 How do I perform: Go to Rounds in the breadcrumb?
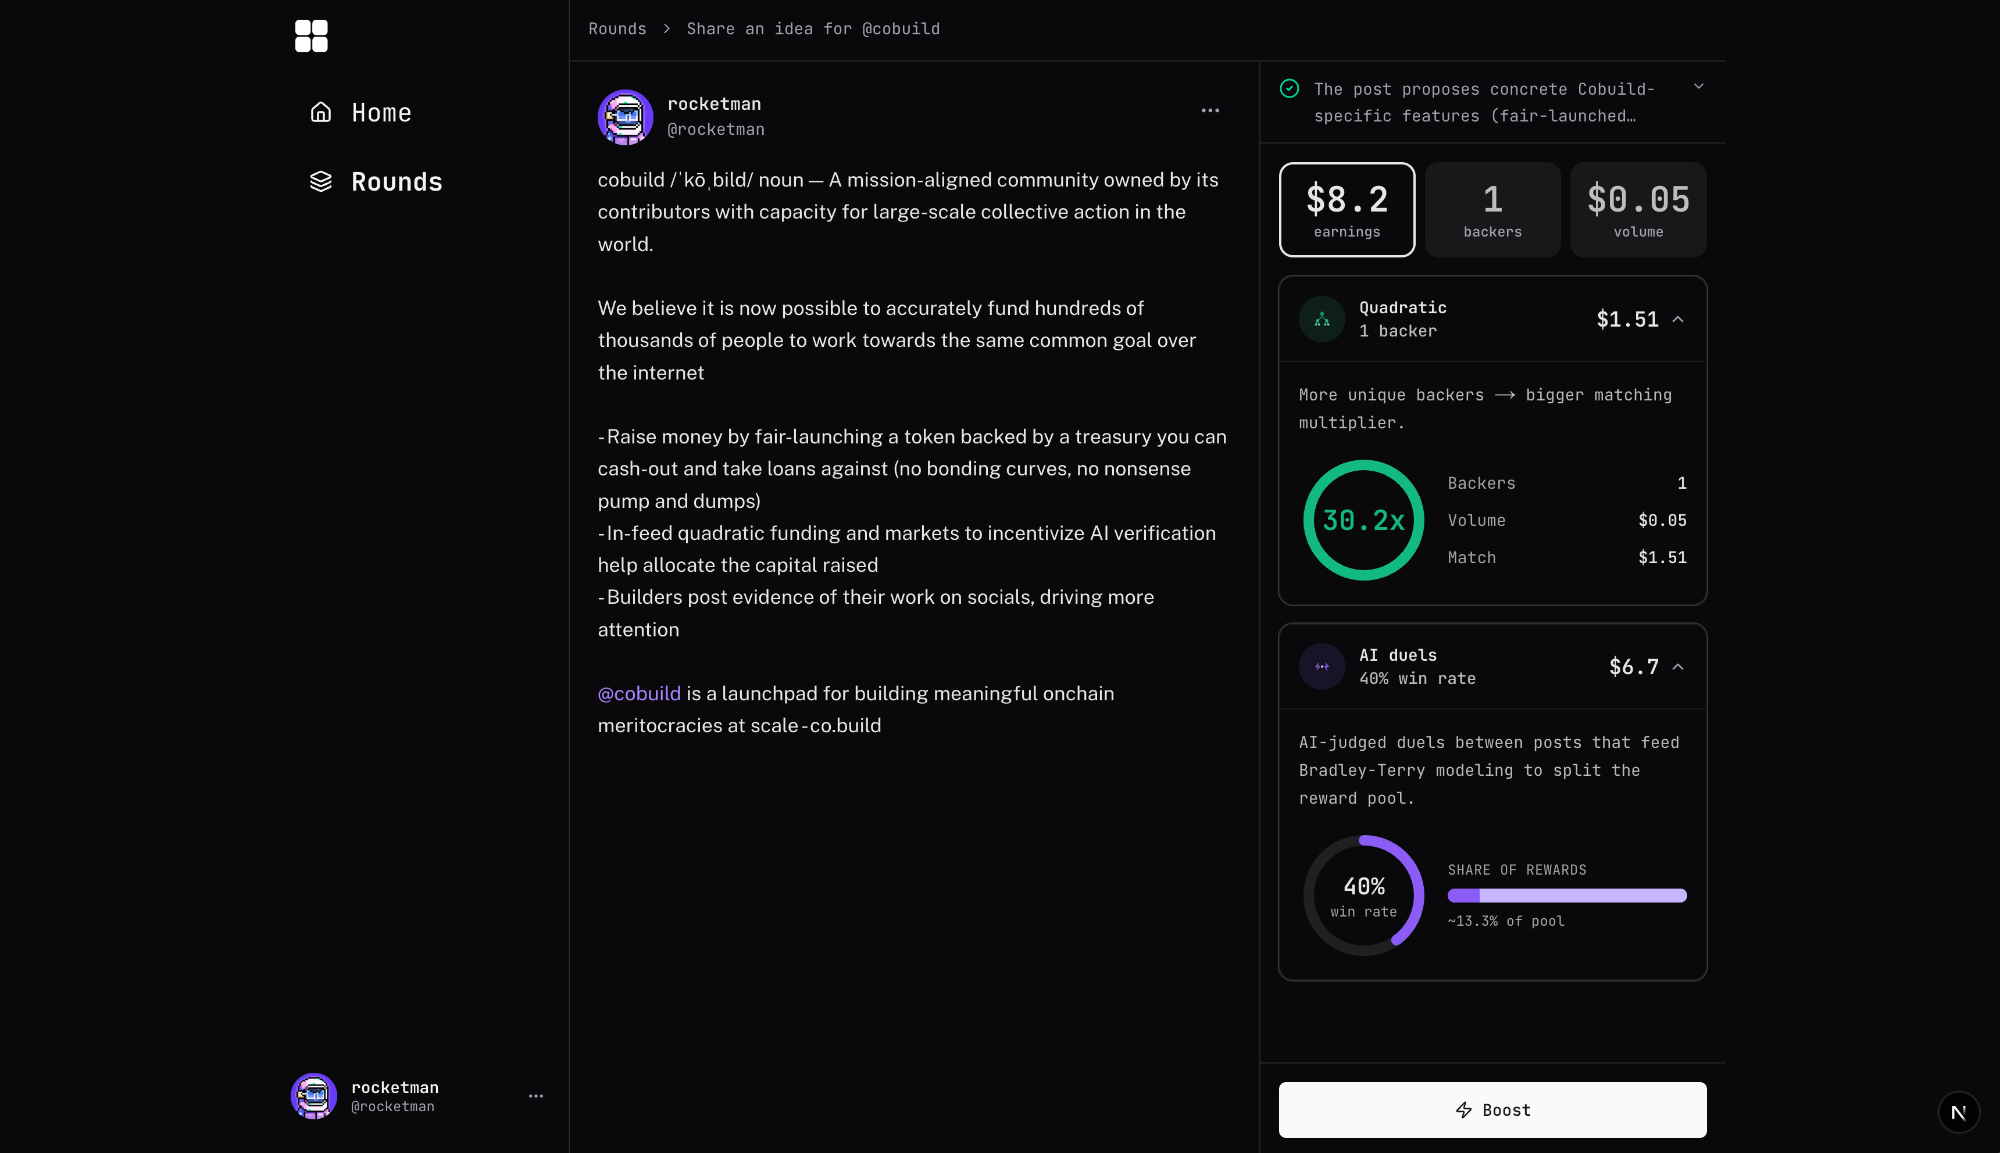click(x=617, y=29)
